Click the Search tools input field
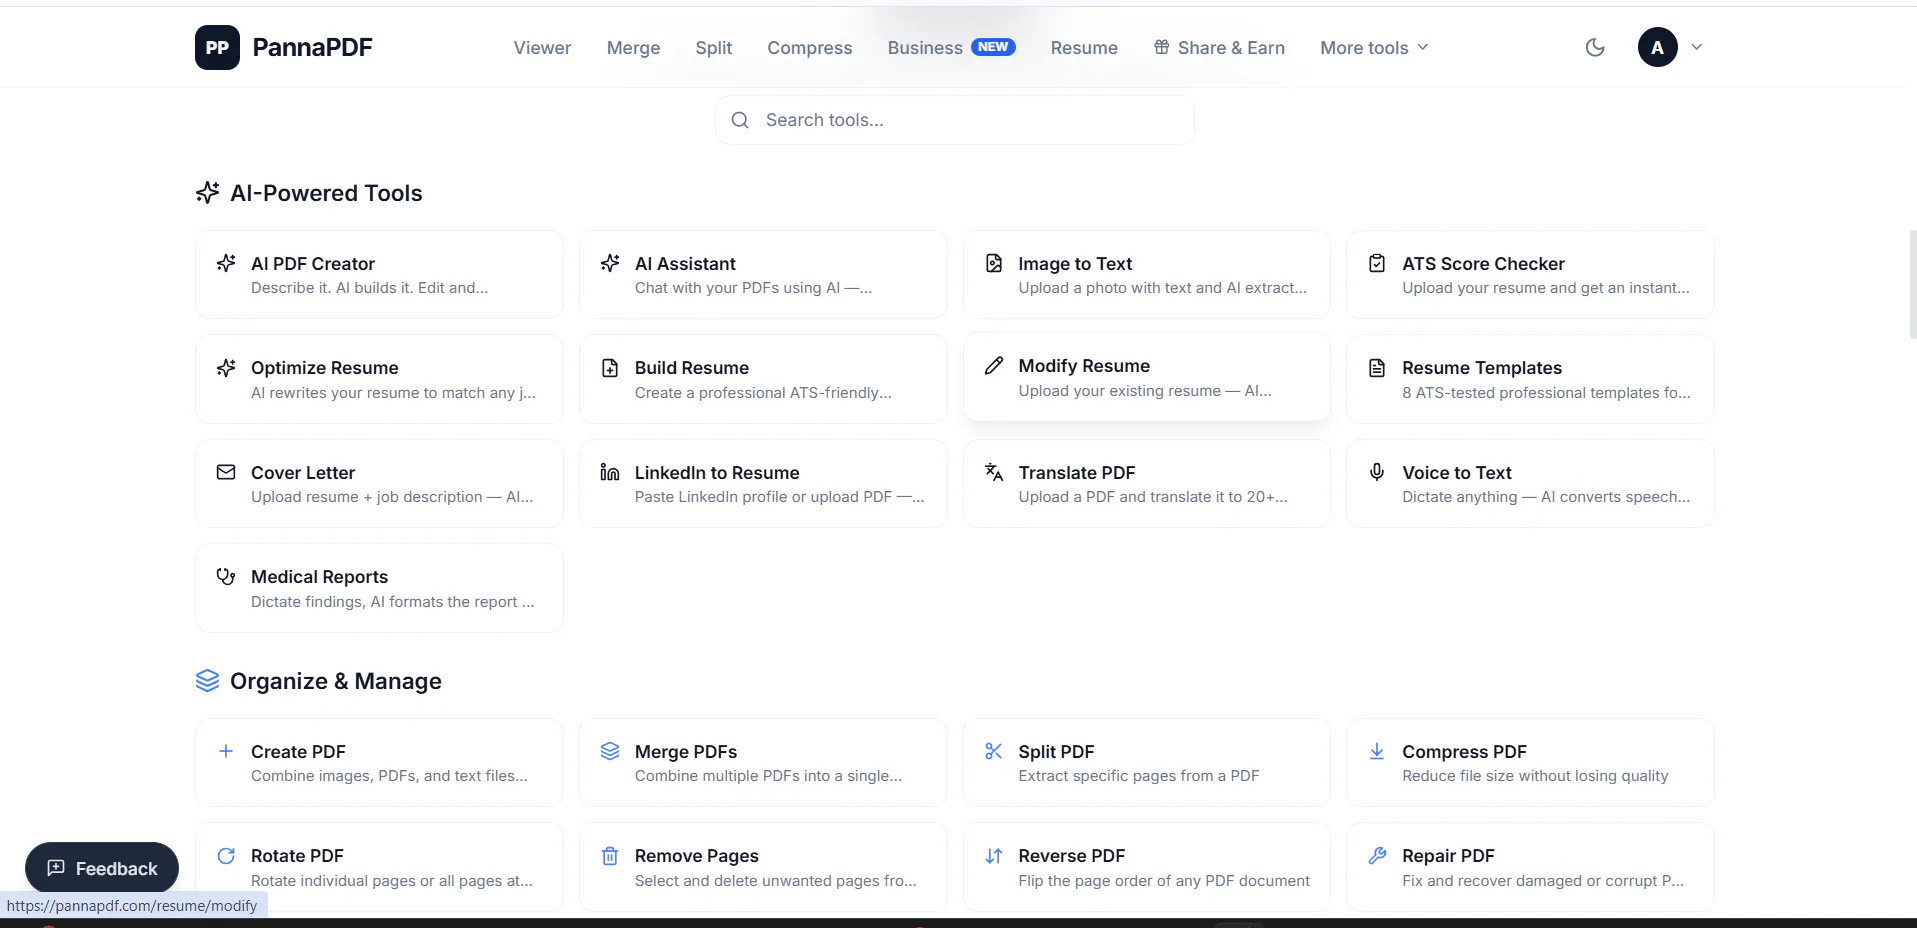1917x928 pixels. tap(955, 120)
